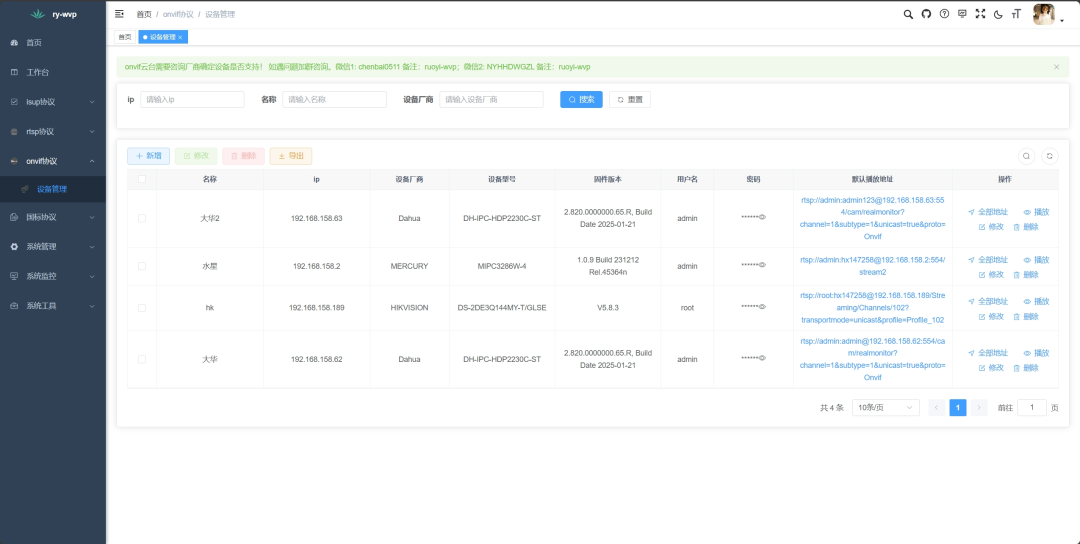The height and width of the screenshot is (544, 1080).
Task: Click 删除 for the hk row
Action: [1026, 316]
